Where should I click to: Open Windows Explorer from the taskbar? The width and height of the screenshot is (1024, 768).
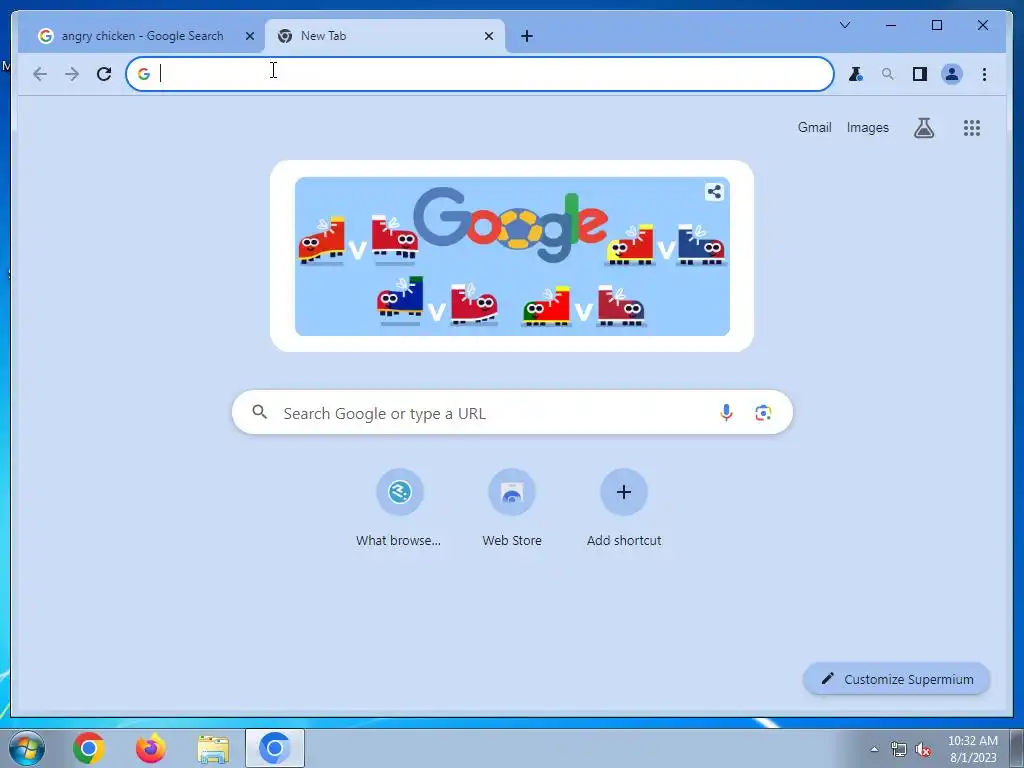click(213, 749)
